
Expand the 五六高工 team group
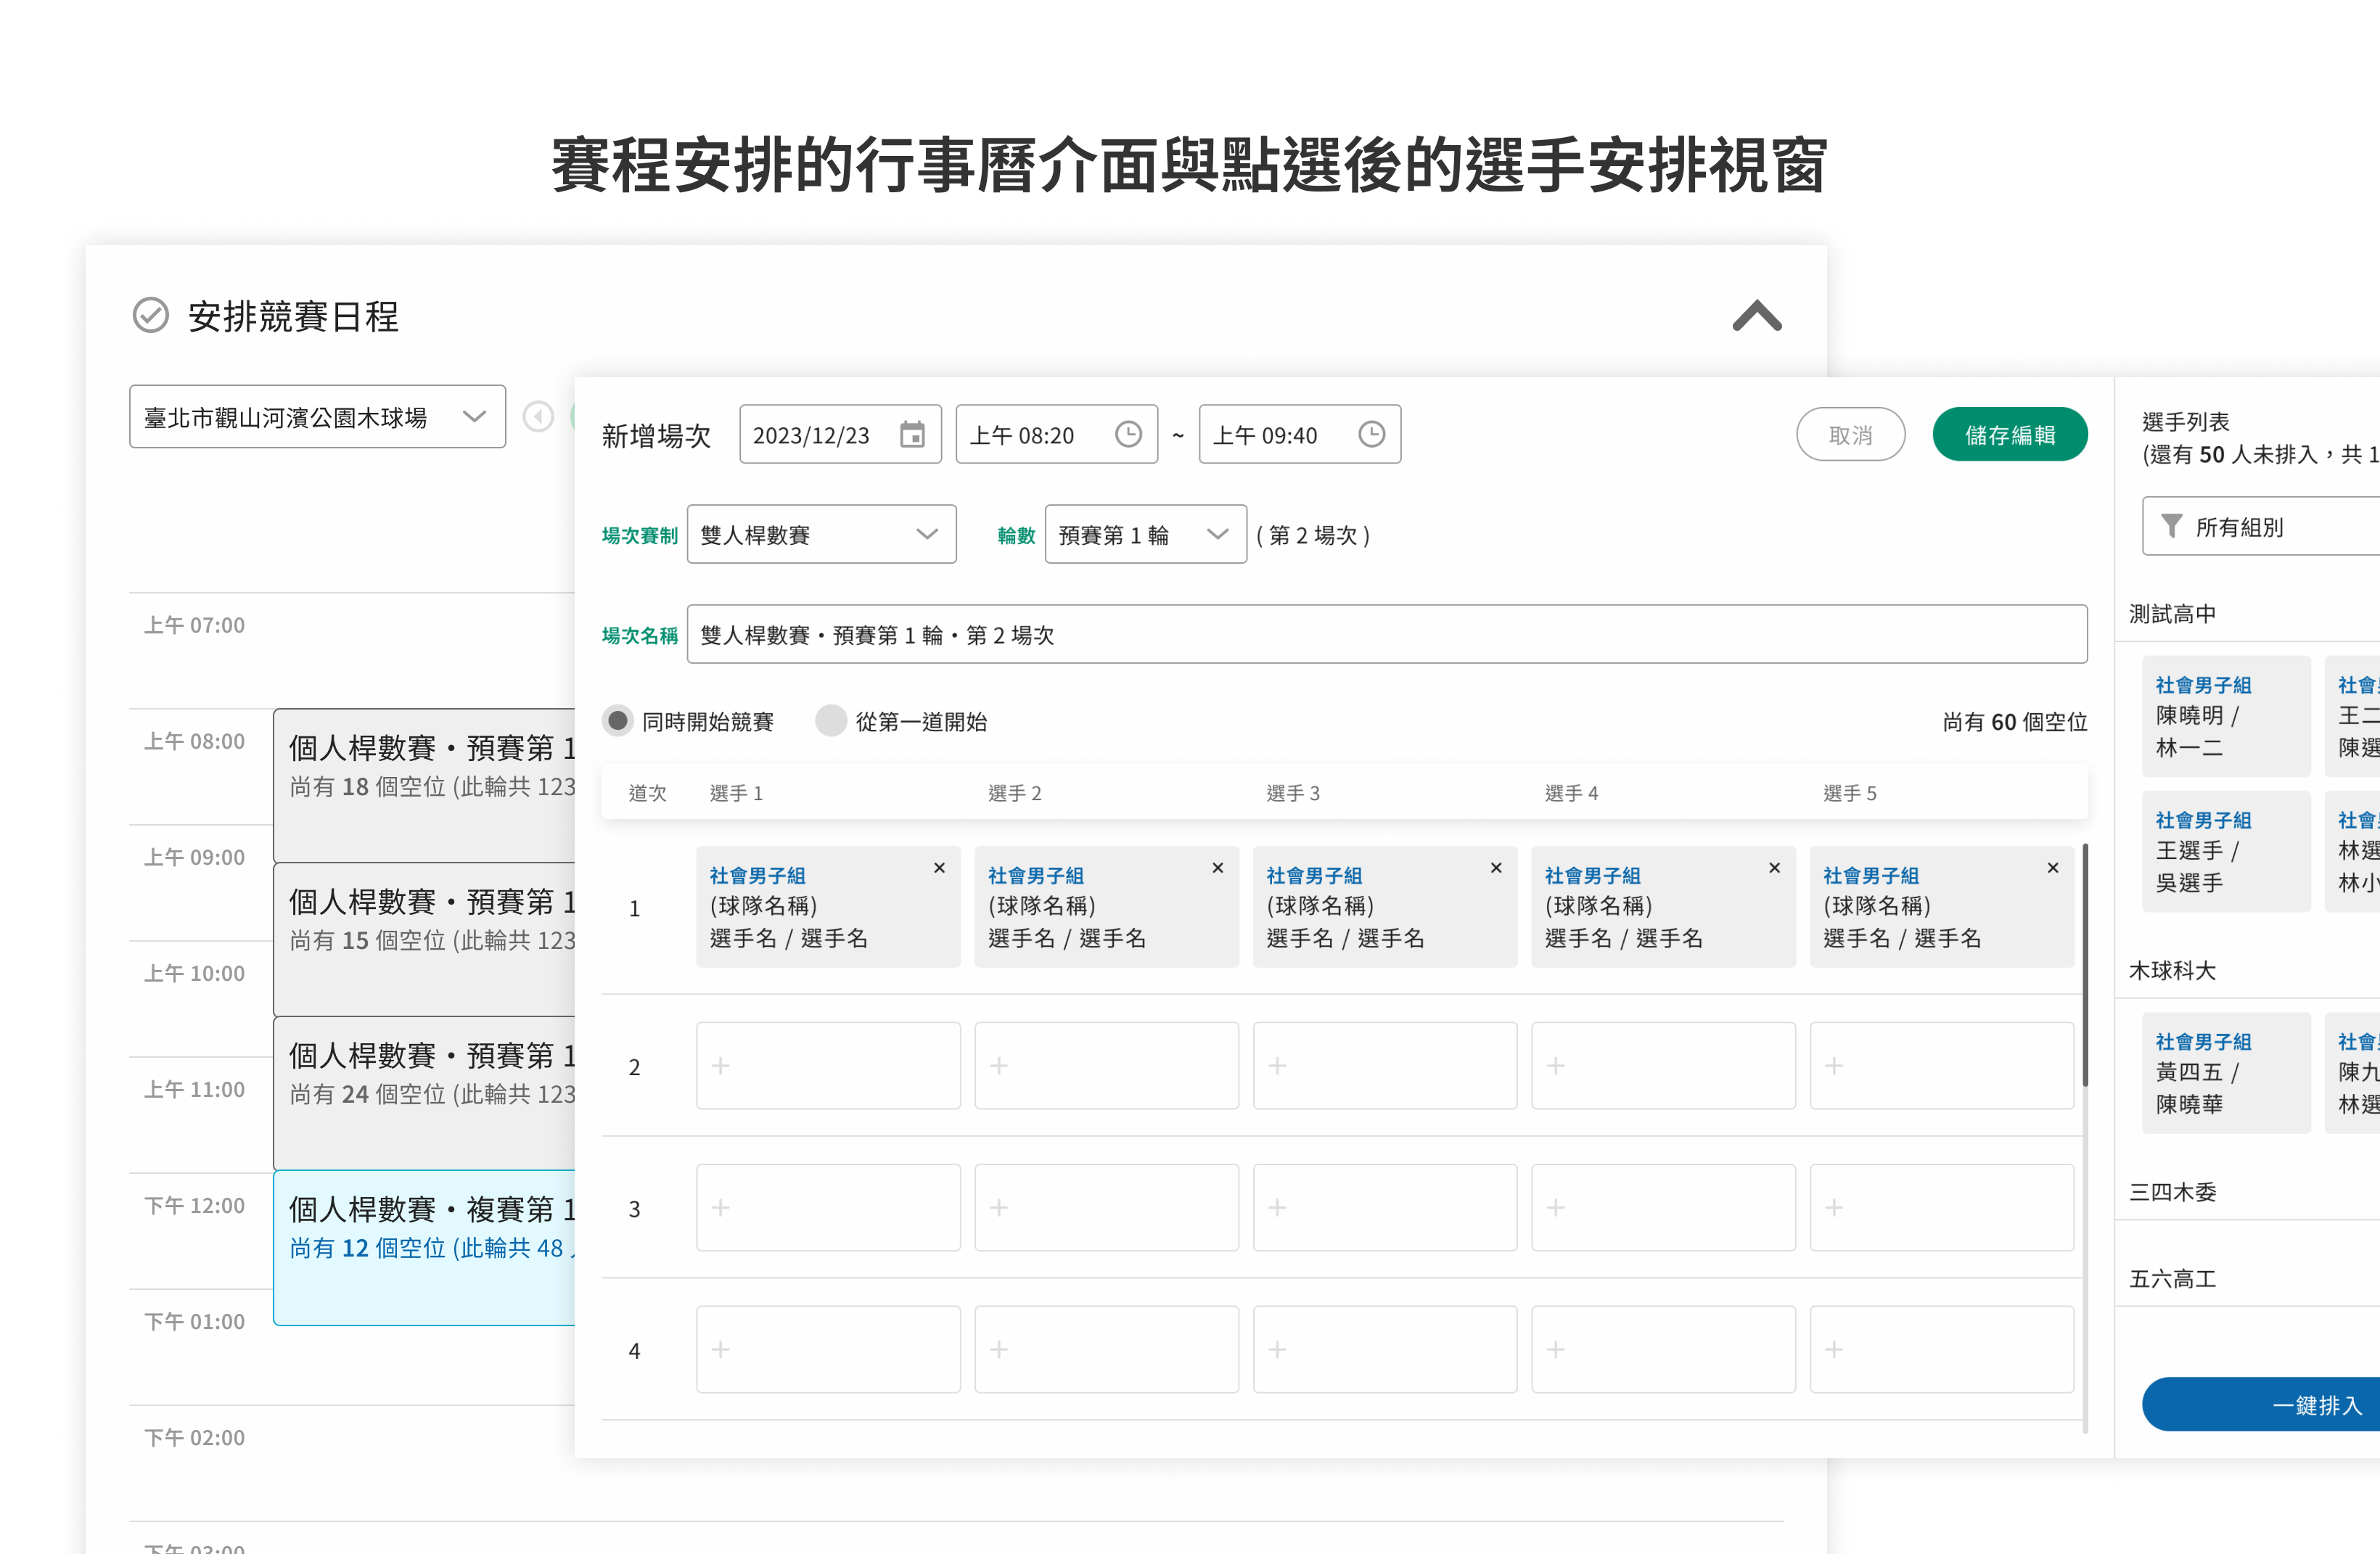[x=2248, y=1278]
